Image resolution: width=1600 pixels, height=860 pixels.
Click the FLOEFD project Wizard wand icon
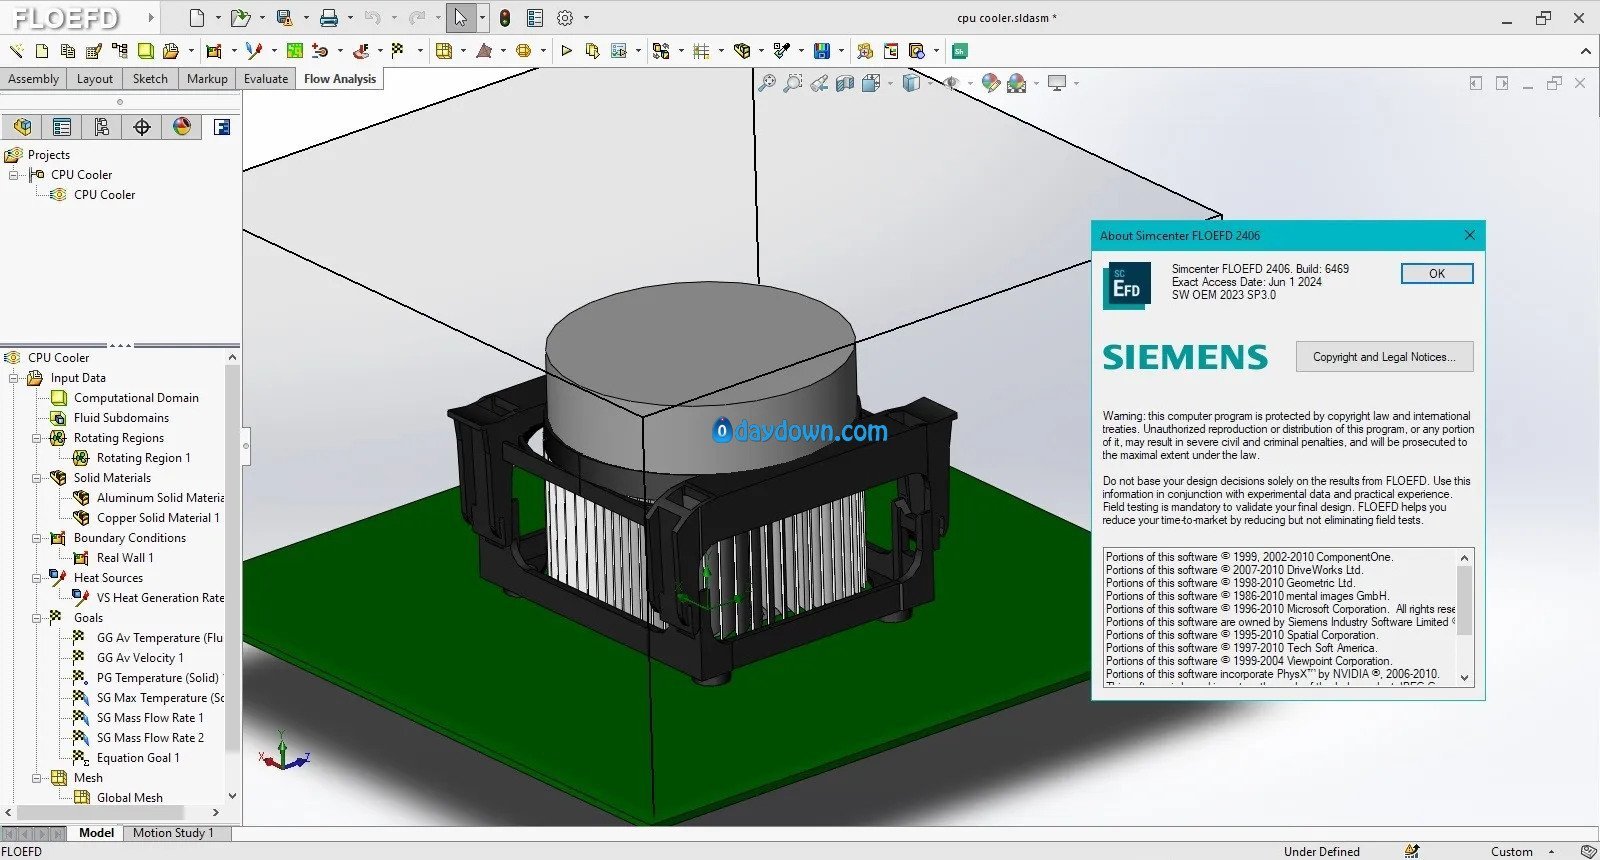point(16,50)
